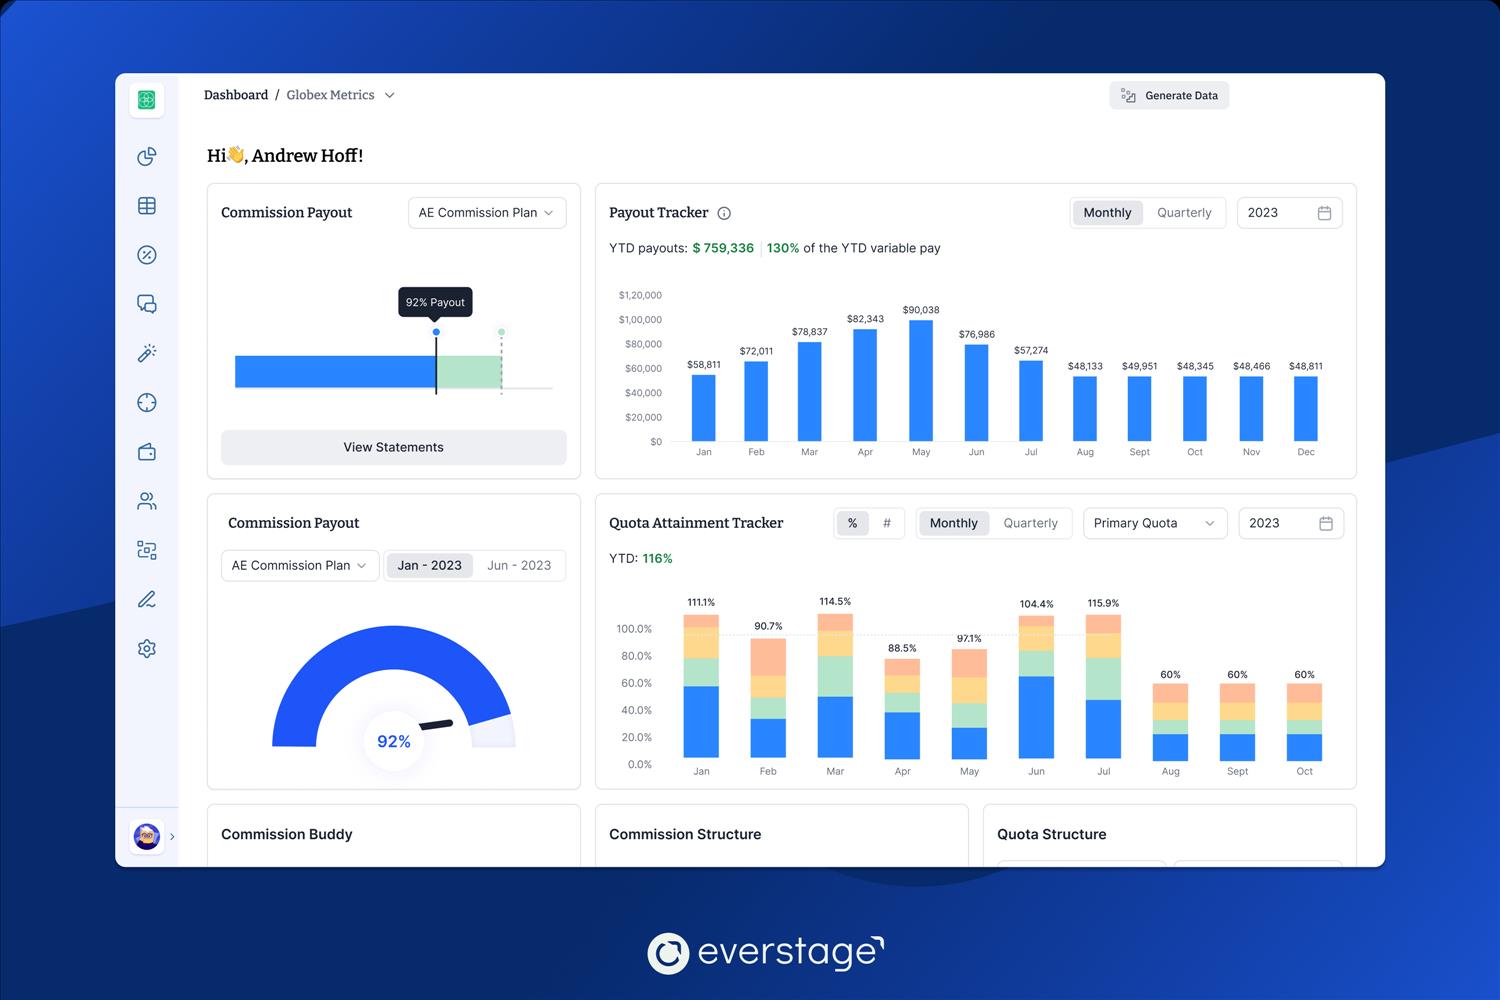Viewport: 1500px width, 1000px height.
Task: Switch Quota Attainment Tracker to Quarterly
Action: pos(1030,523)
